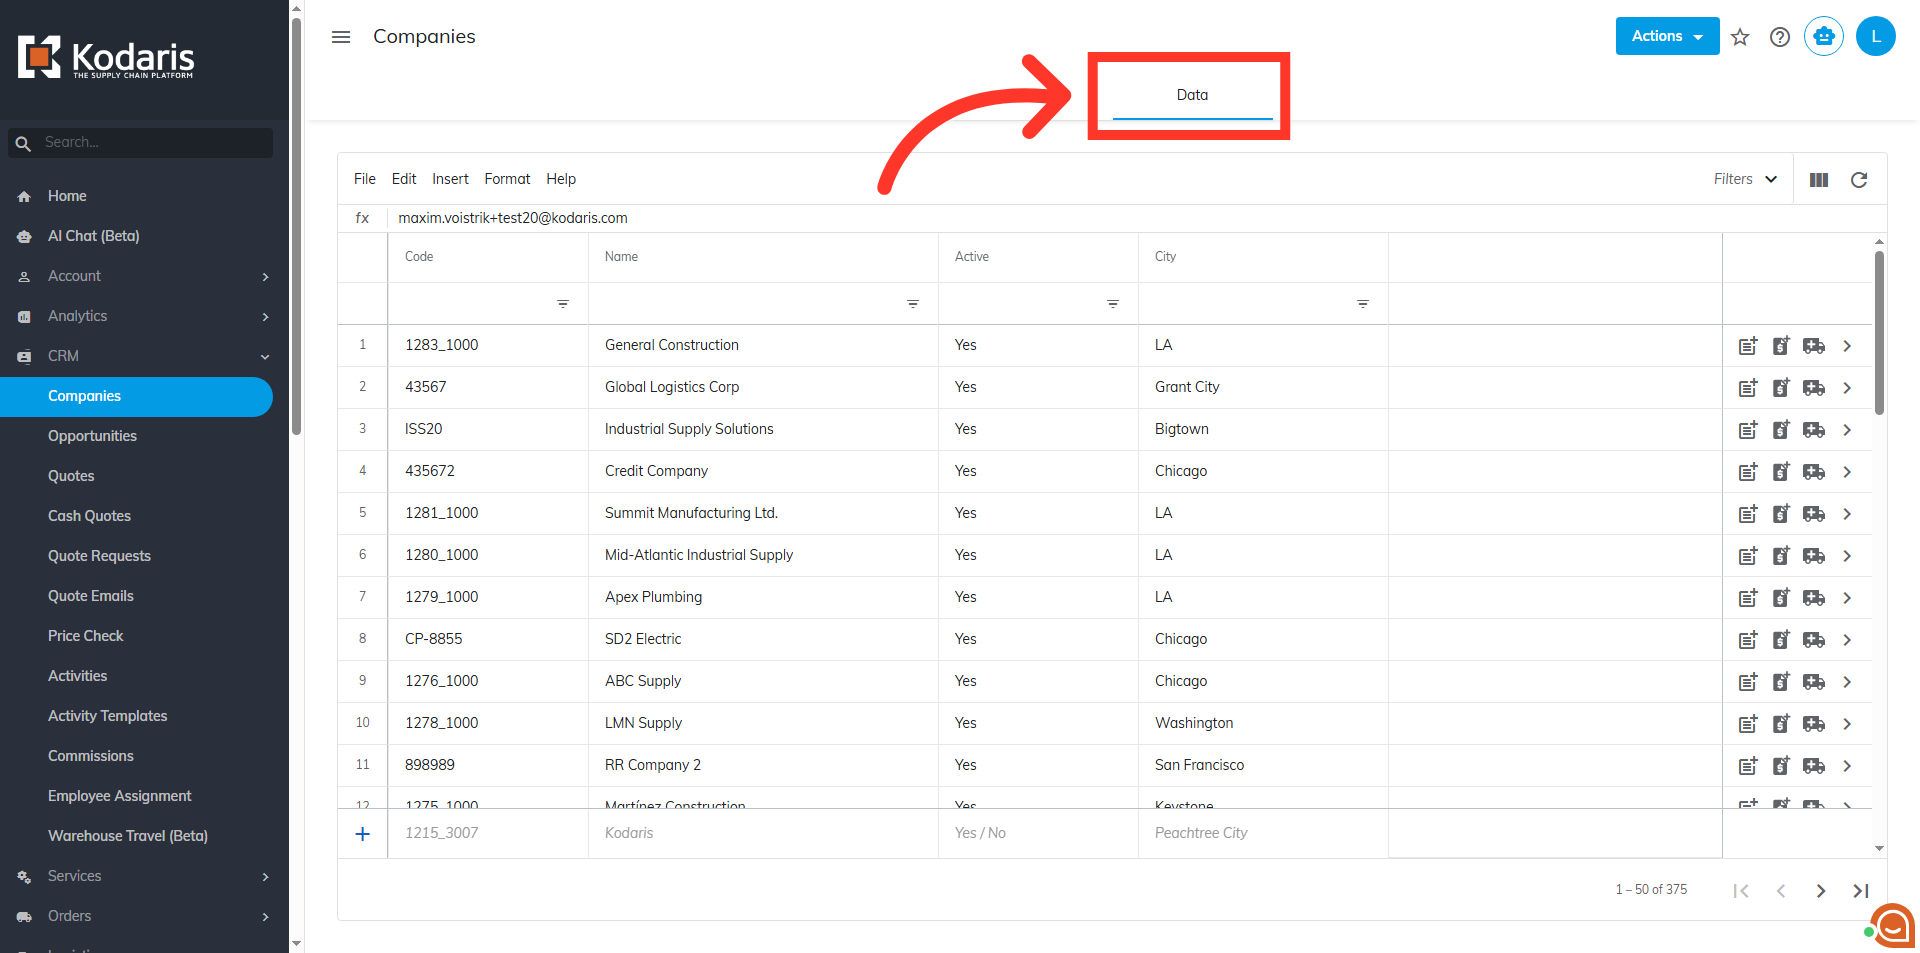Select the cell 'Grant City'
Screen dimensions: 1920x953
tap(1263, 387)
